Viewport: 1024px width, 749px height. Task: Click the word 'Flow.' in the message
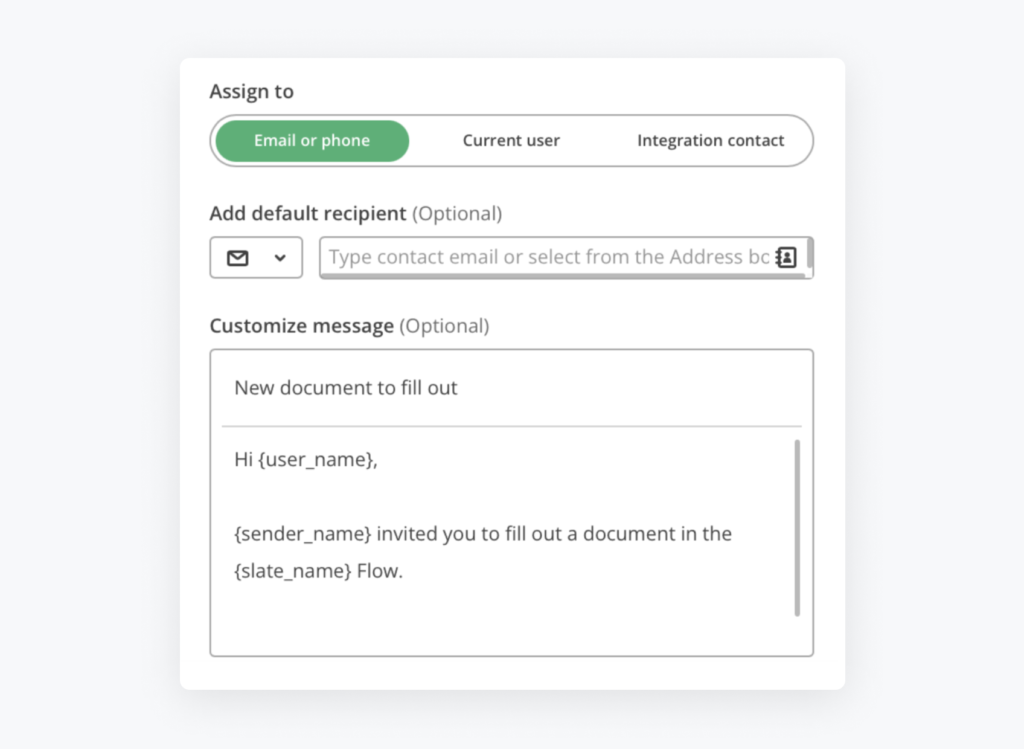[x=380, y=574]
